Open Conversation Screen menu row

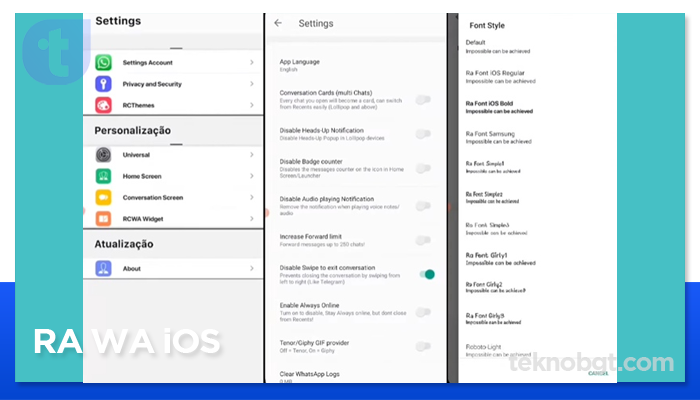(173, 197)
